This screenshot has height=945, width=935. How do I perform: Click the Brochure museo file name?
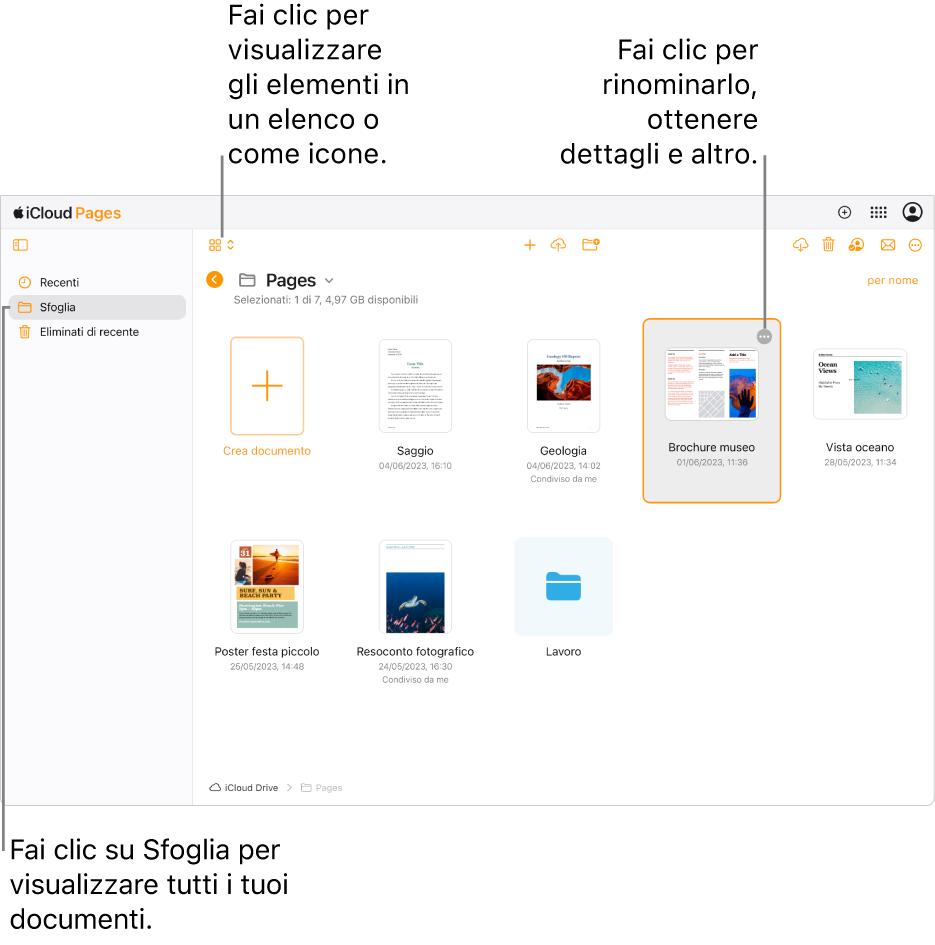[x=711, y=447]
